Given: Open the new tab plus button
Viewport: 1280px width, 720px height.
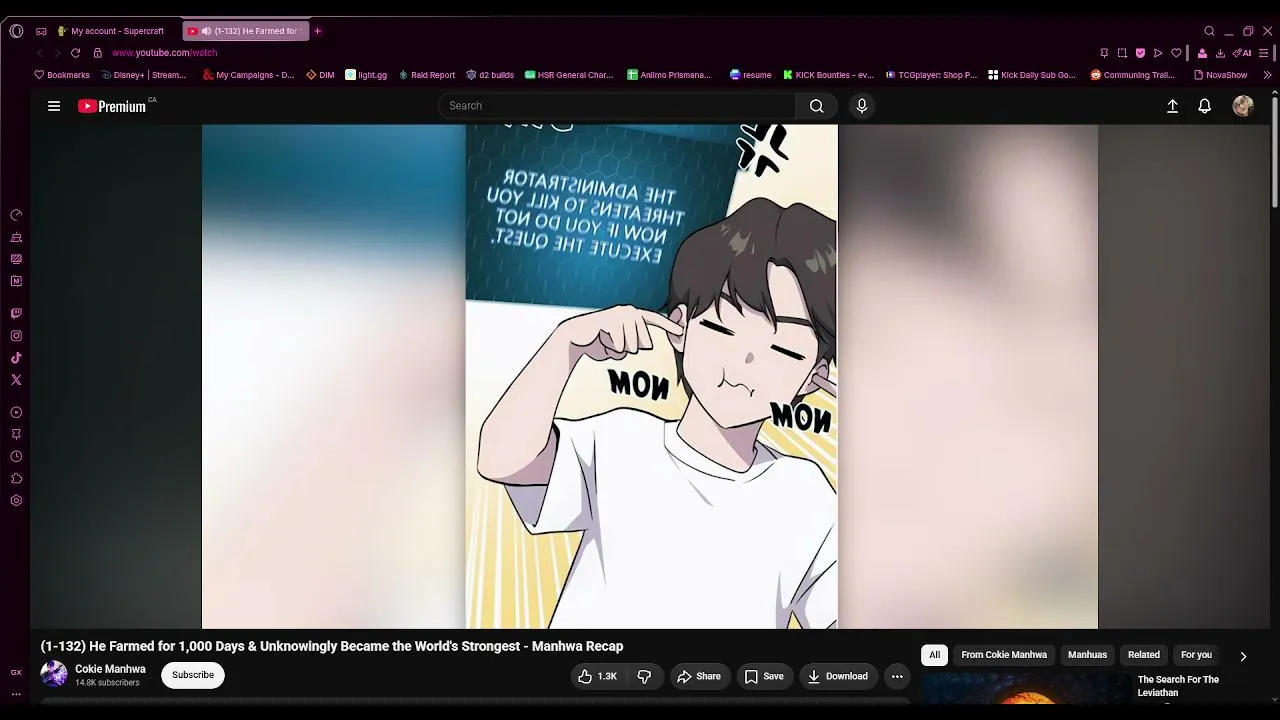Looking at the screenshot, I should pyautogui.click(x=318, y=31).
